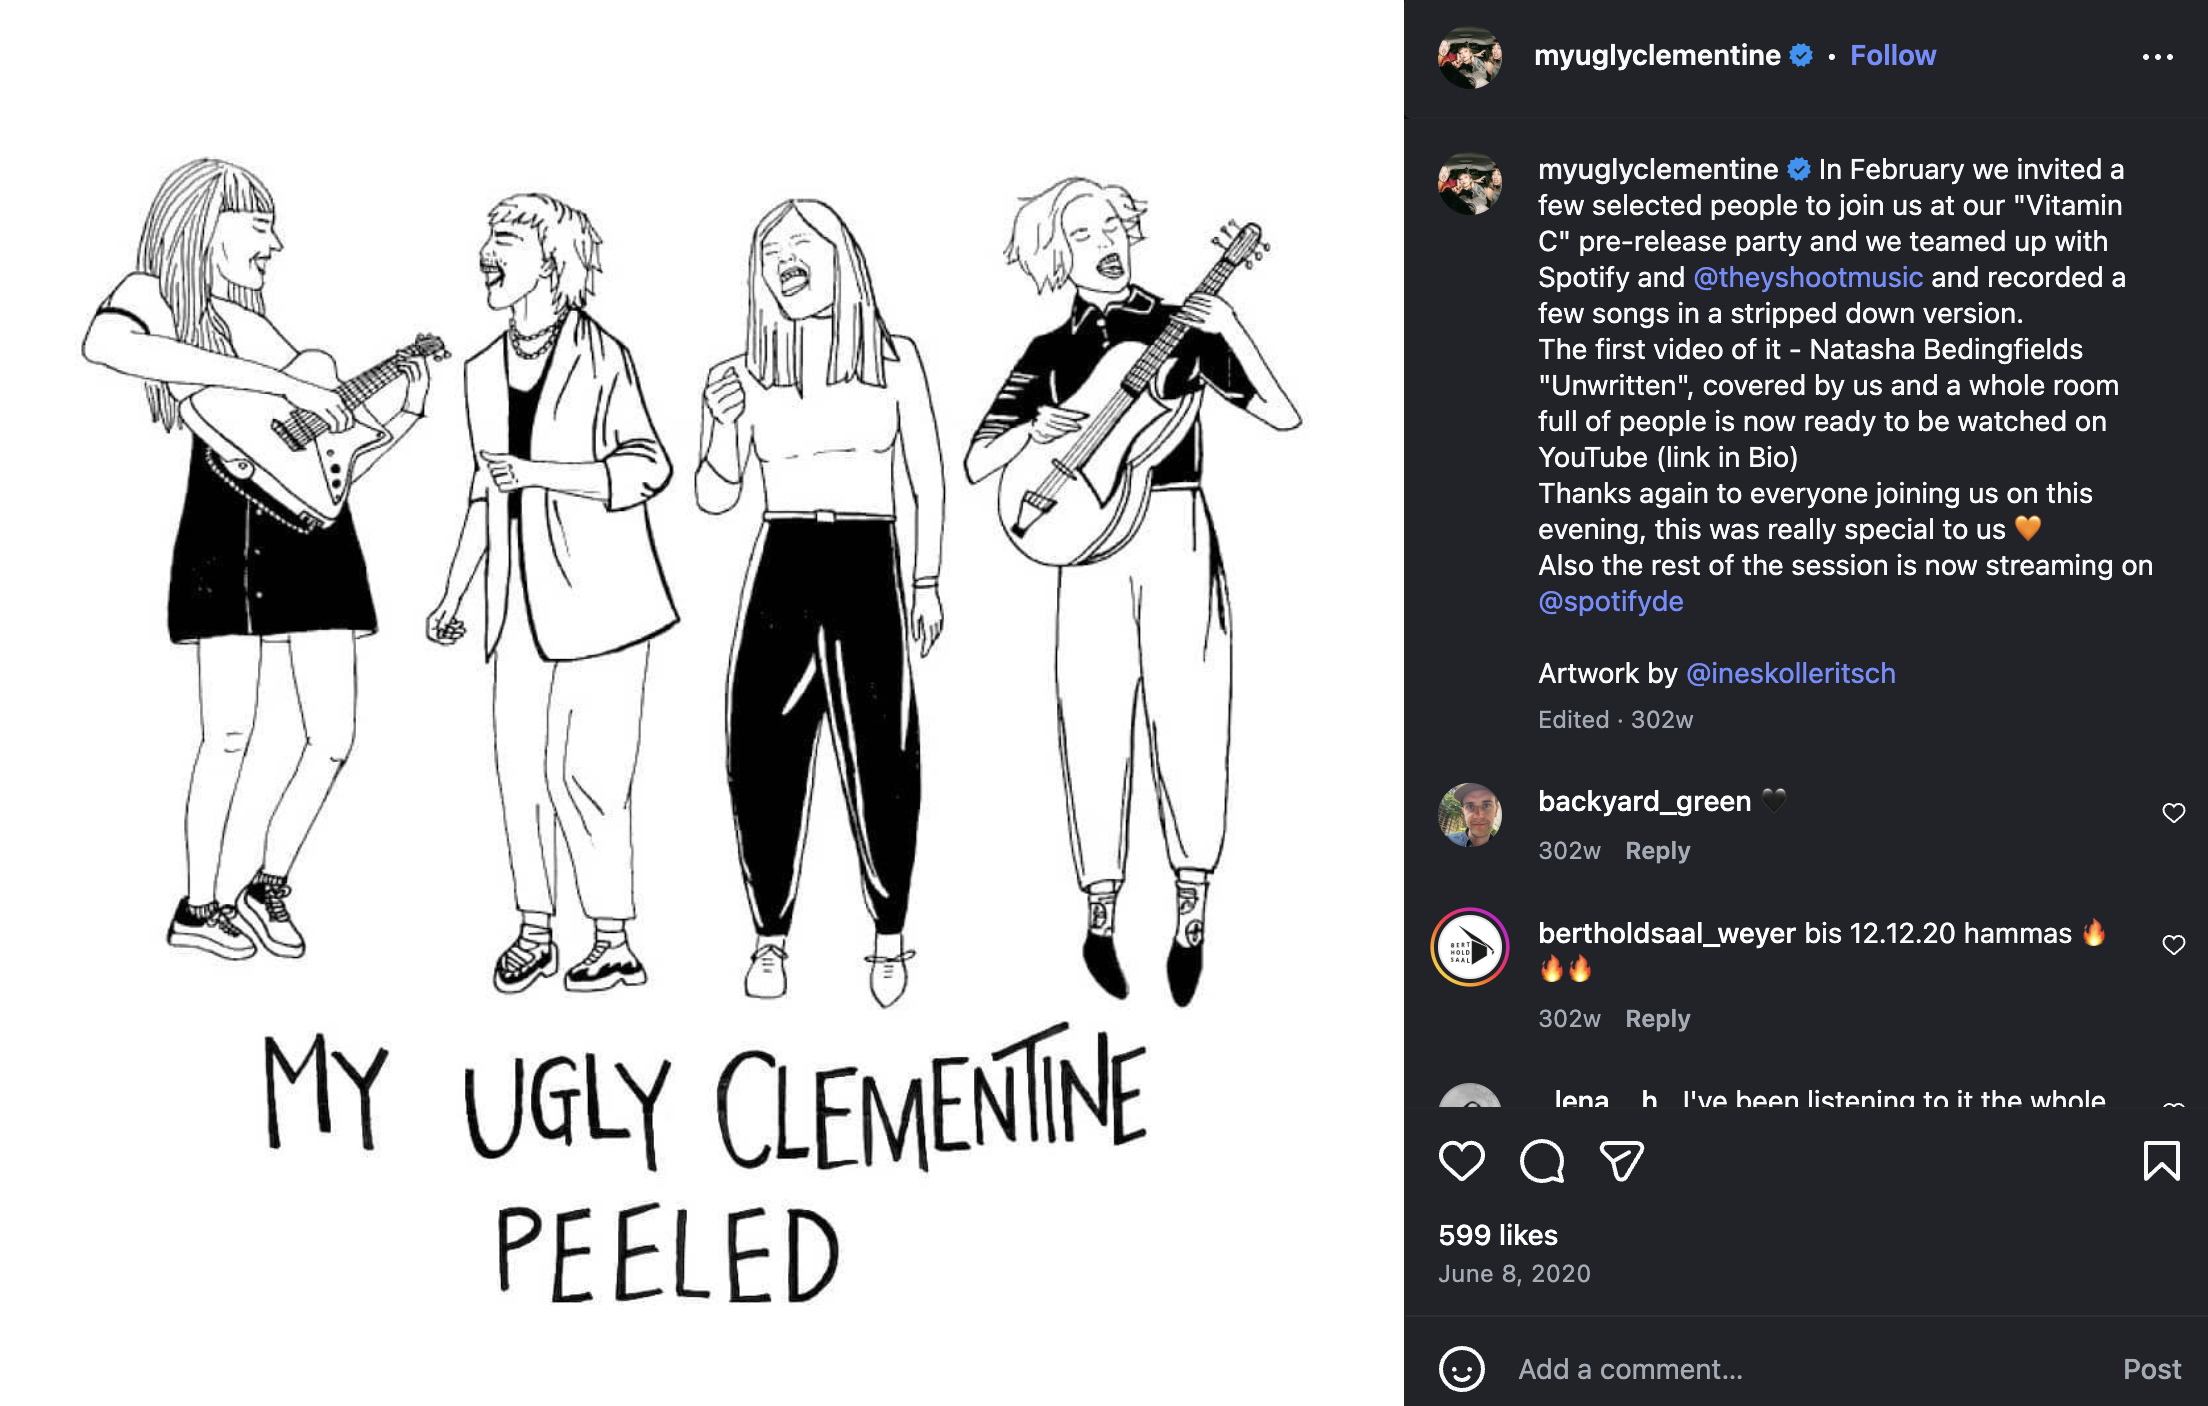Click the Post comment button
This screenshot has width=2208, height=1406.
coord(2152,1369)
